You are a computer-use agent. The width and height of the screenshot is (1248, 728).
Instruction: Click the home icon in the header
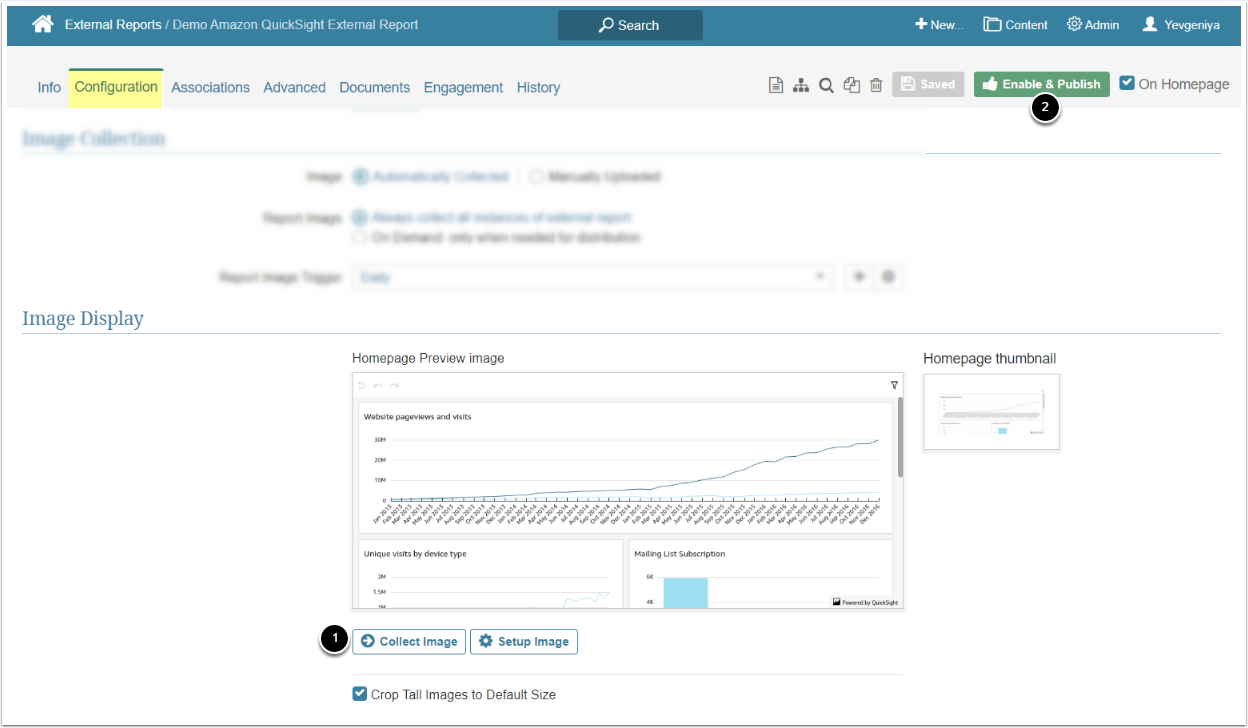[42, 25]
